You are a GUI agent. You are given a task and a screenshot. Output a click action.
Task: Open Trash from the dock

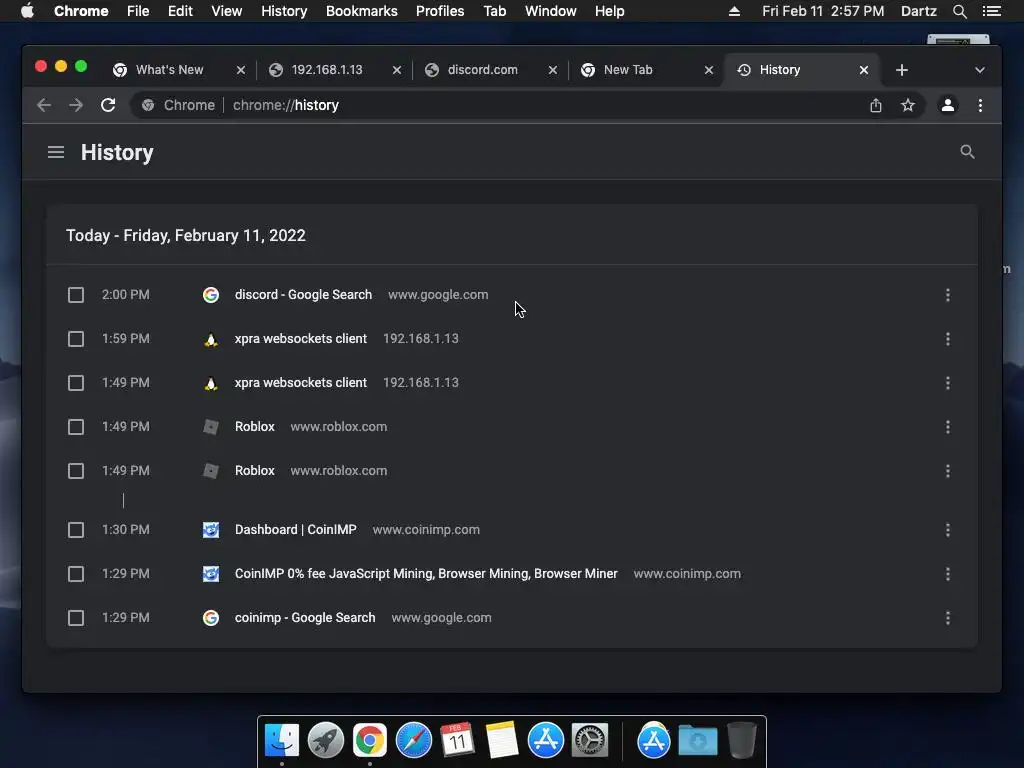741,740
